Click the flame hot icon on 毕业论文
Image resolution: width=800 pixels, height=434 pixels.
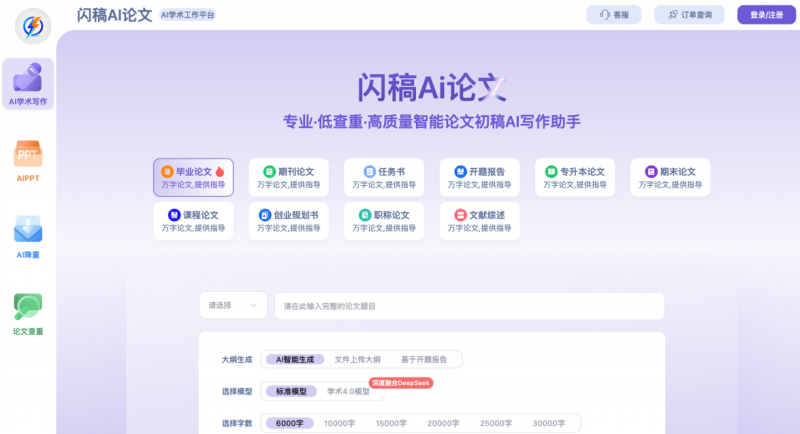pos(220,171)
